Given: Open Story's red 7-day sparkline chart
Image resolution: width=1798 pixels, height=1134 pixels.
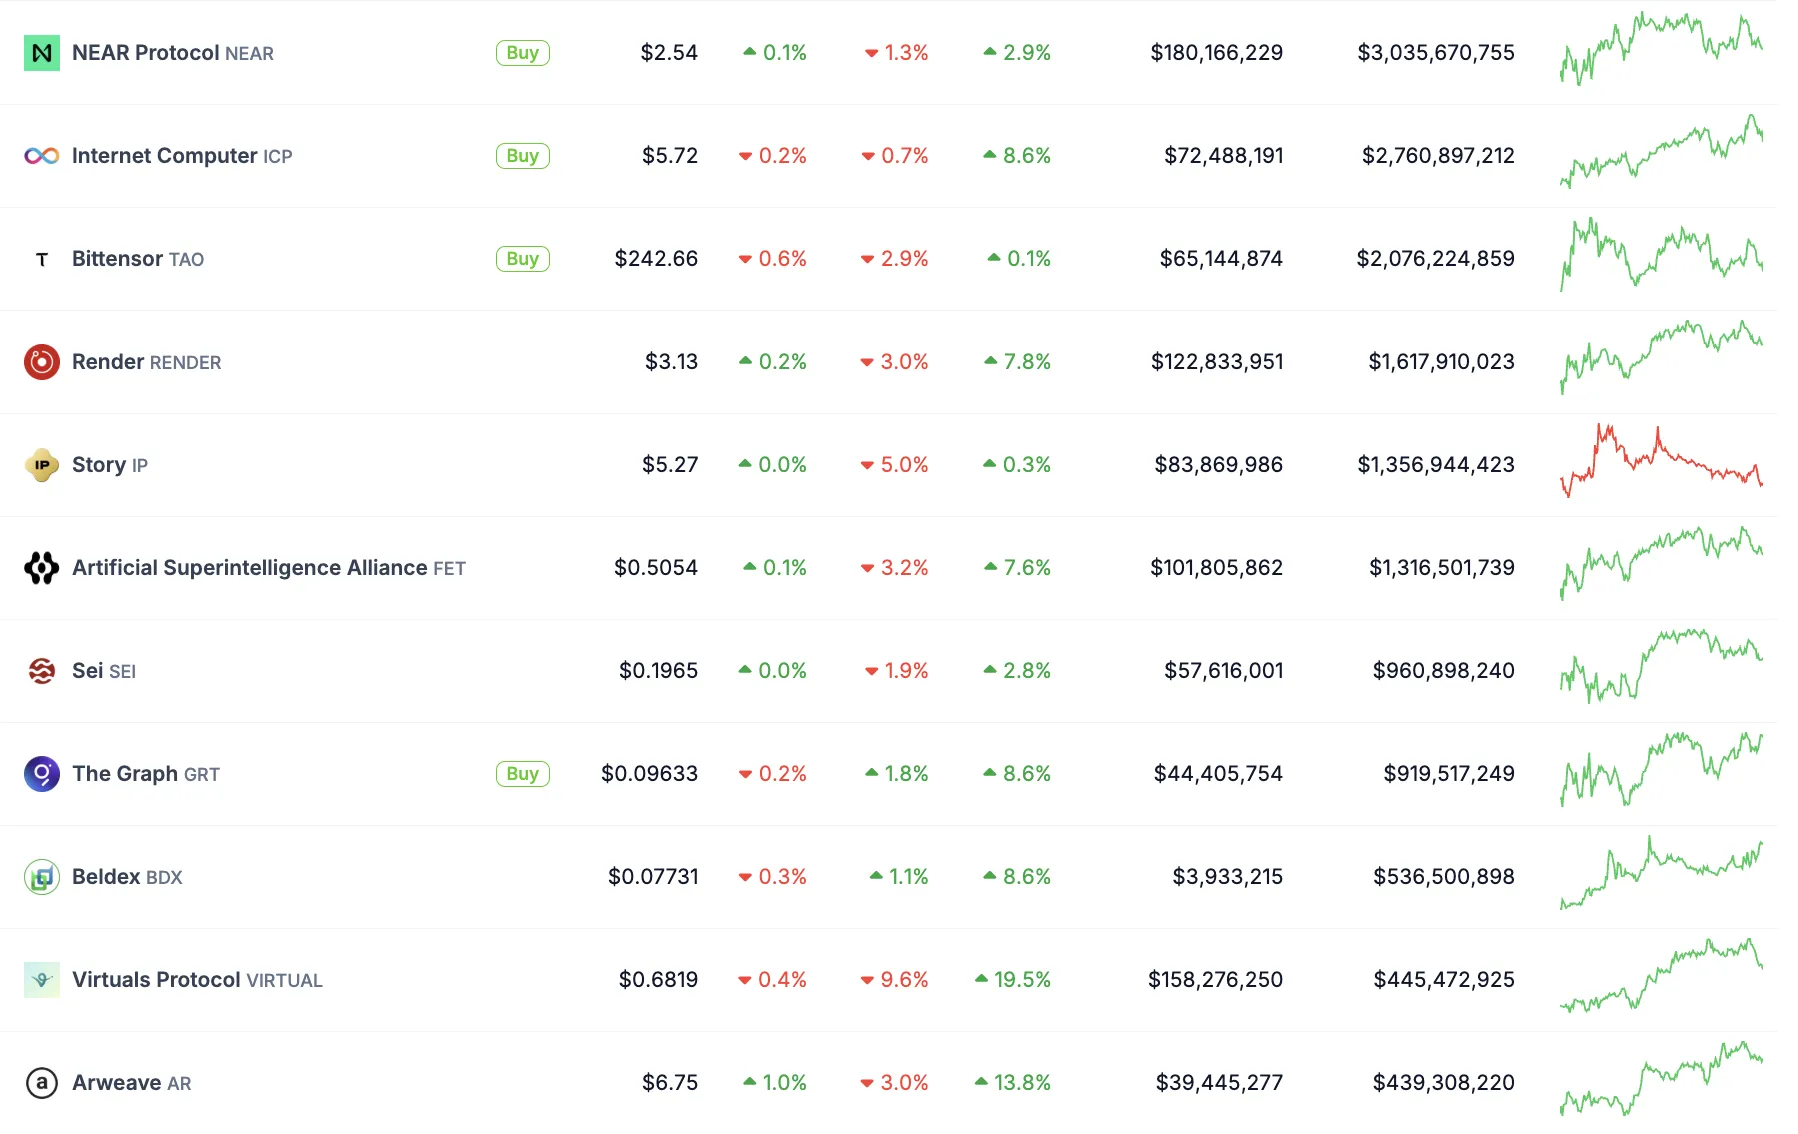Looking at the screenshot, I should 1661,460.
